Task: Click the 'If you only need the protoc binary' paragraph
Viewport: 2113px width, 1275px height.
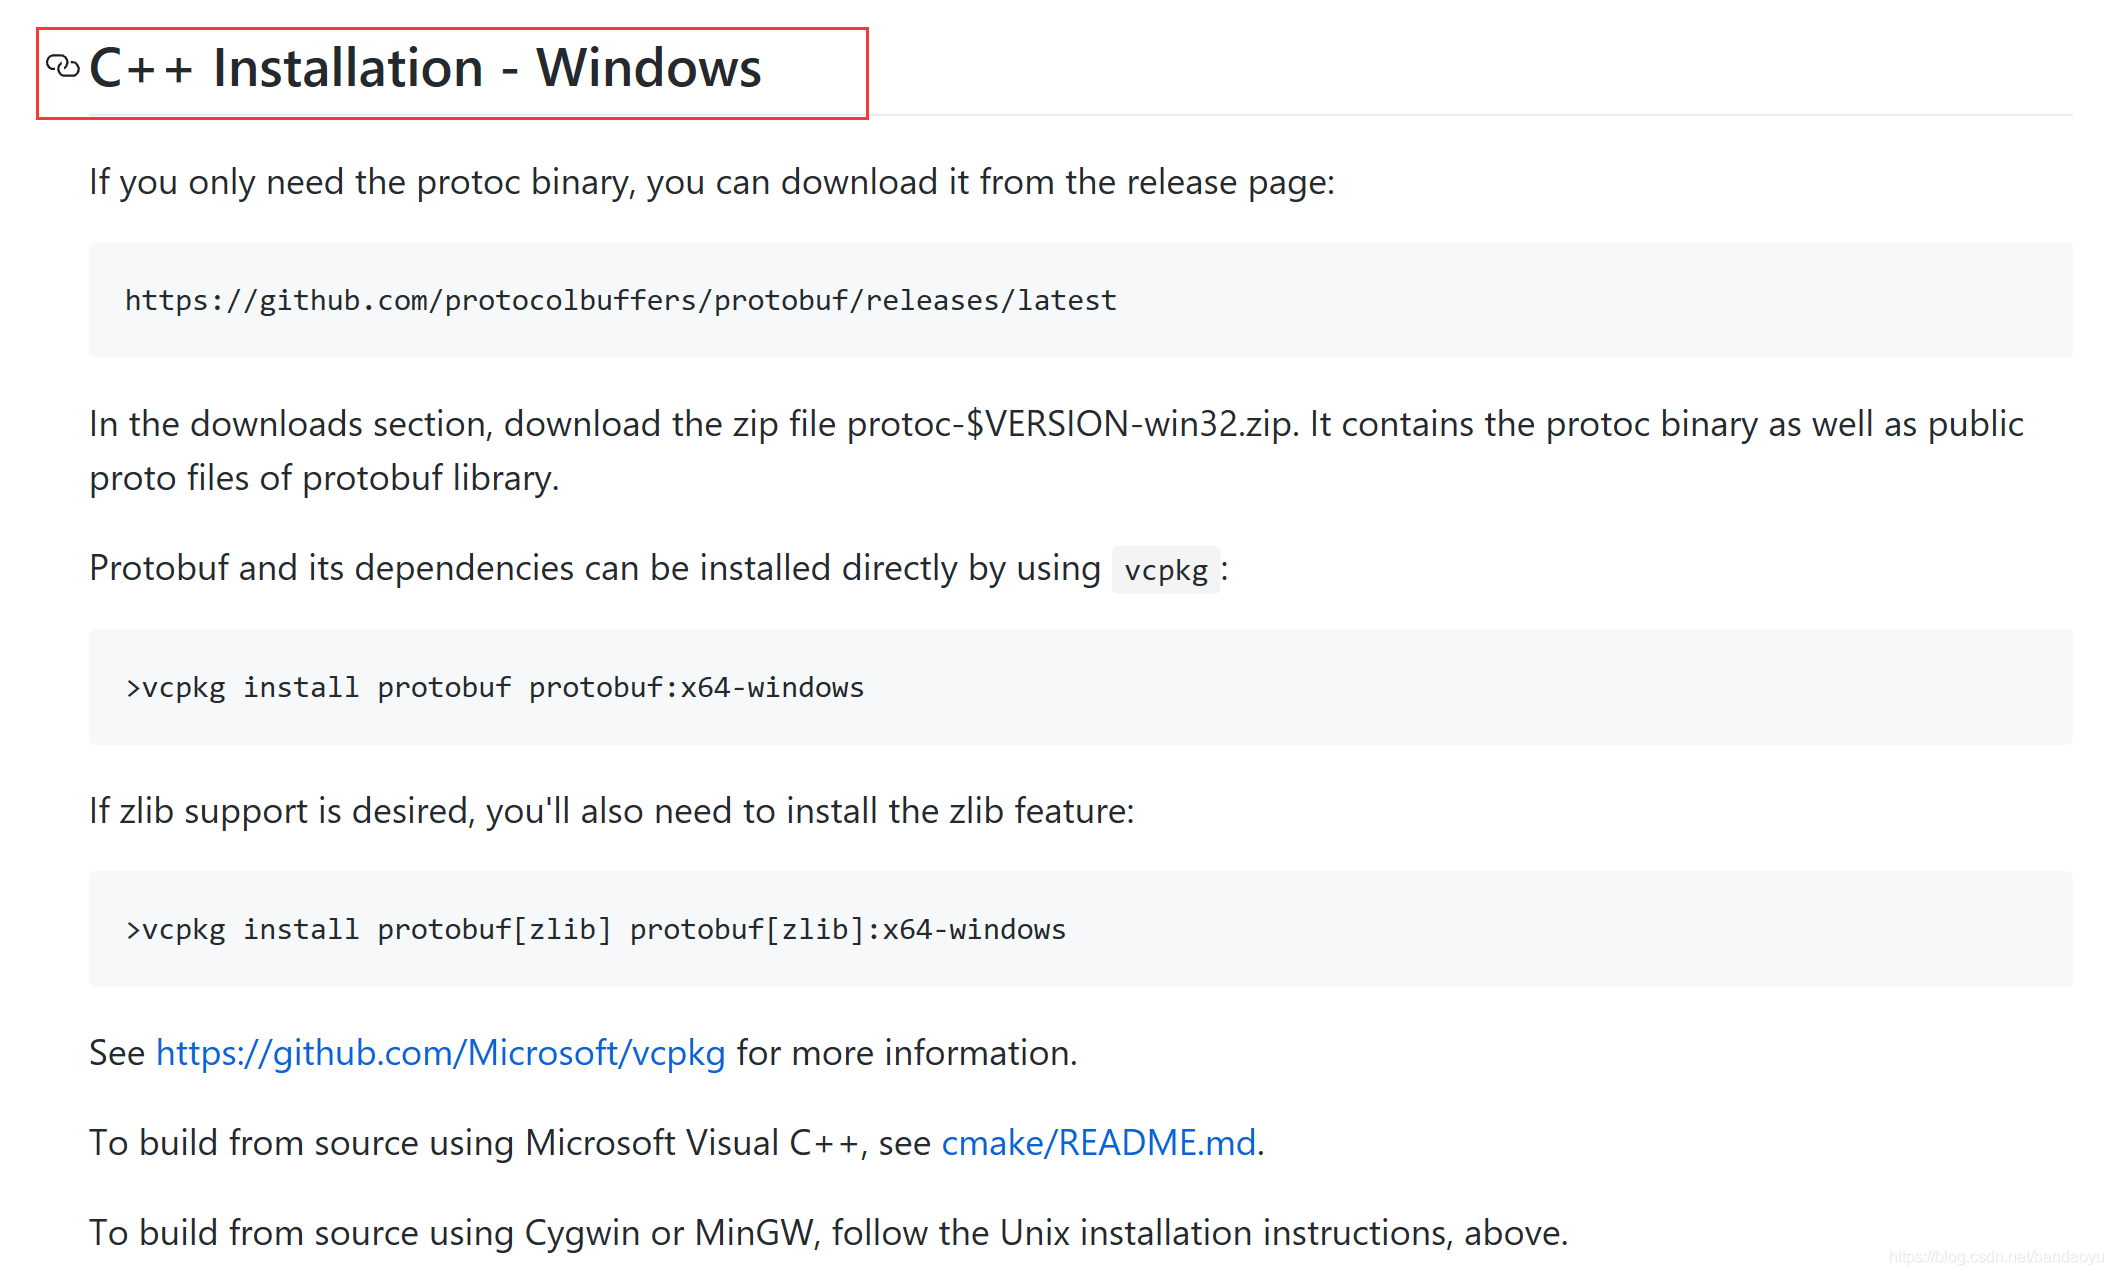Action: point(710,182)
